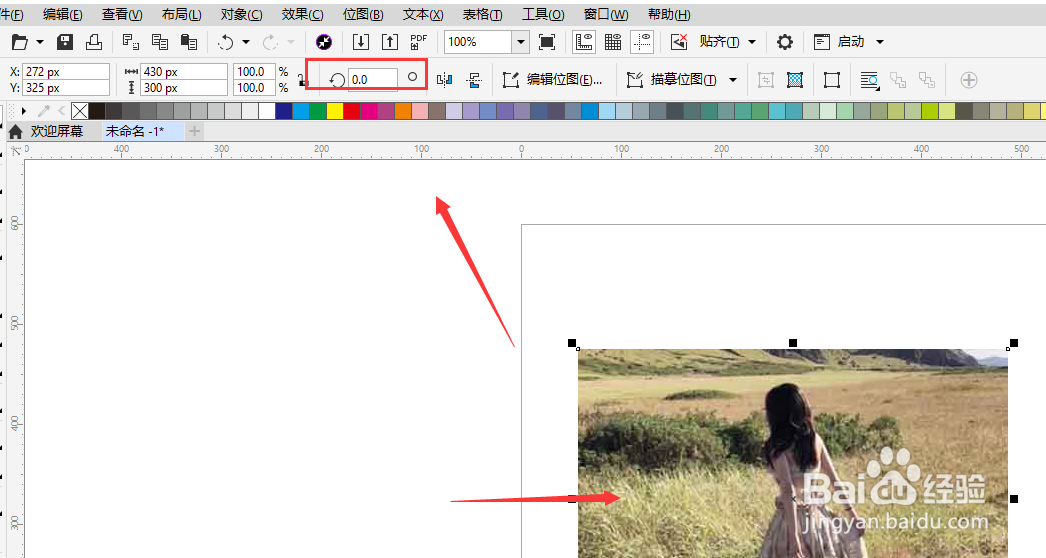Open the 工具(O) menu
Viewport: 1046px width, 558px height.
[543, 14]
